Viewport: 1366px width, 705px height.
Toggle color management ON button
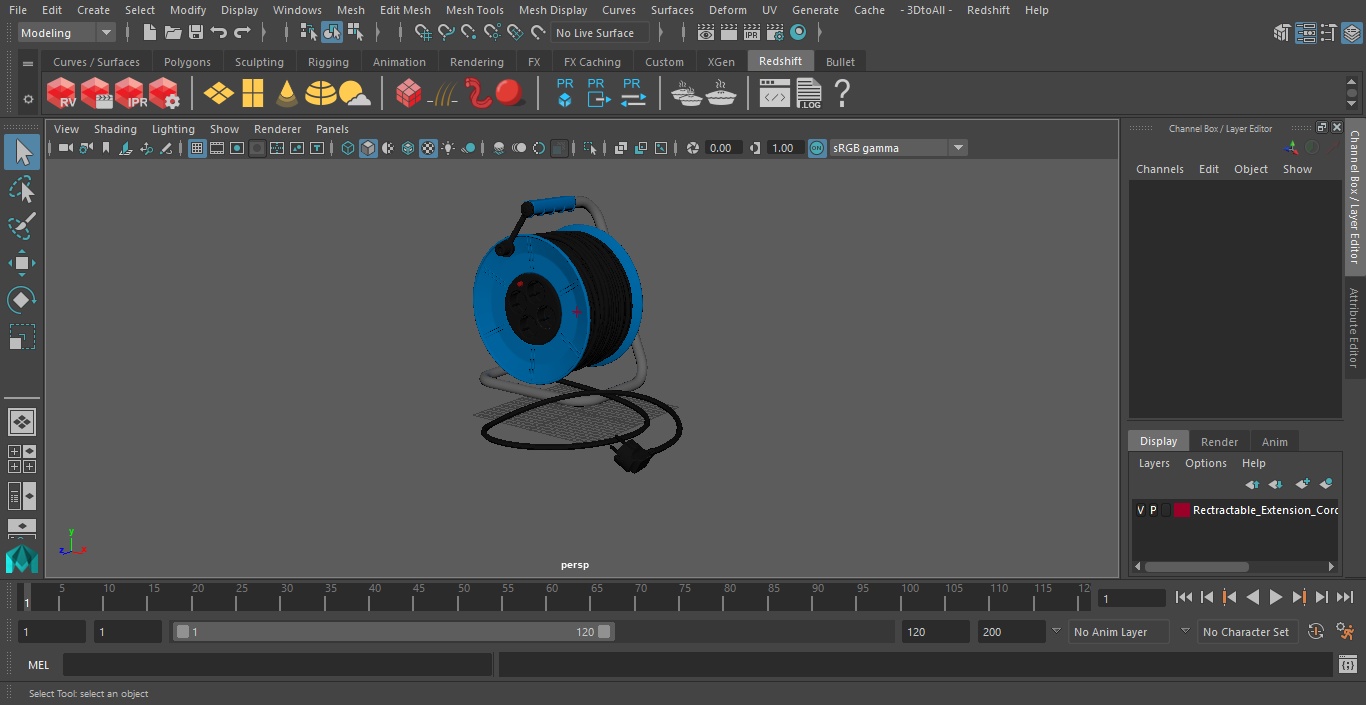pyautogui.click(x=817, y=148)
